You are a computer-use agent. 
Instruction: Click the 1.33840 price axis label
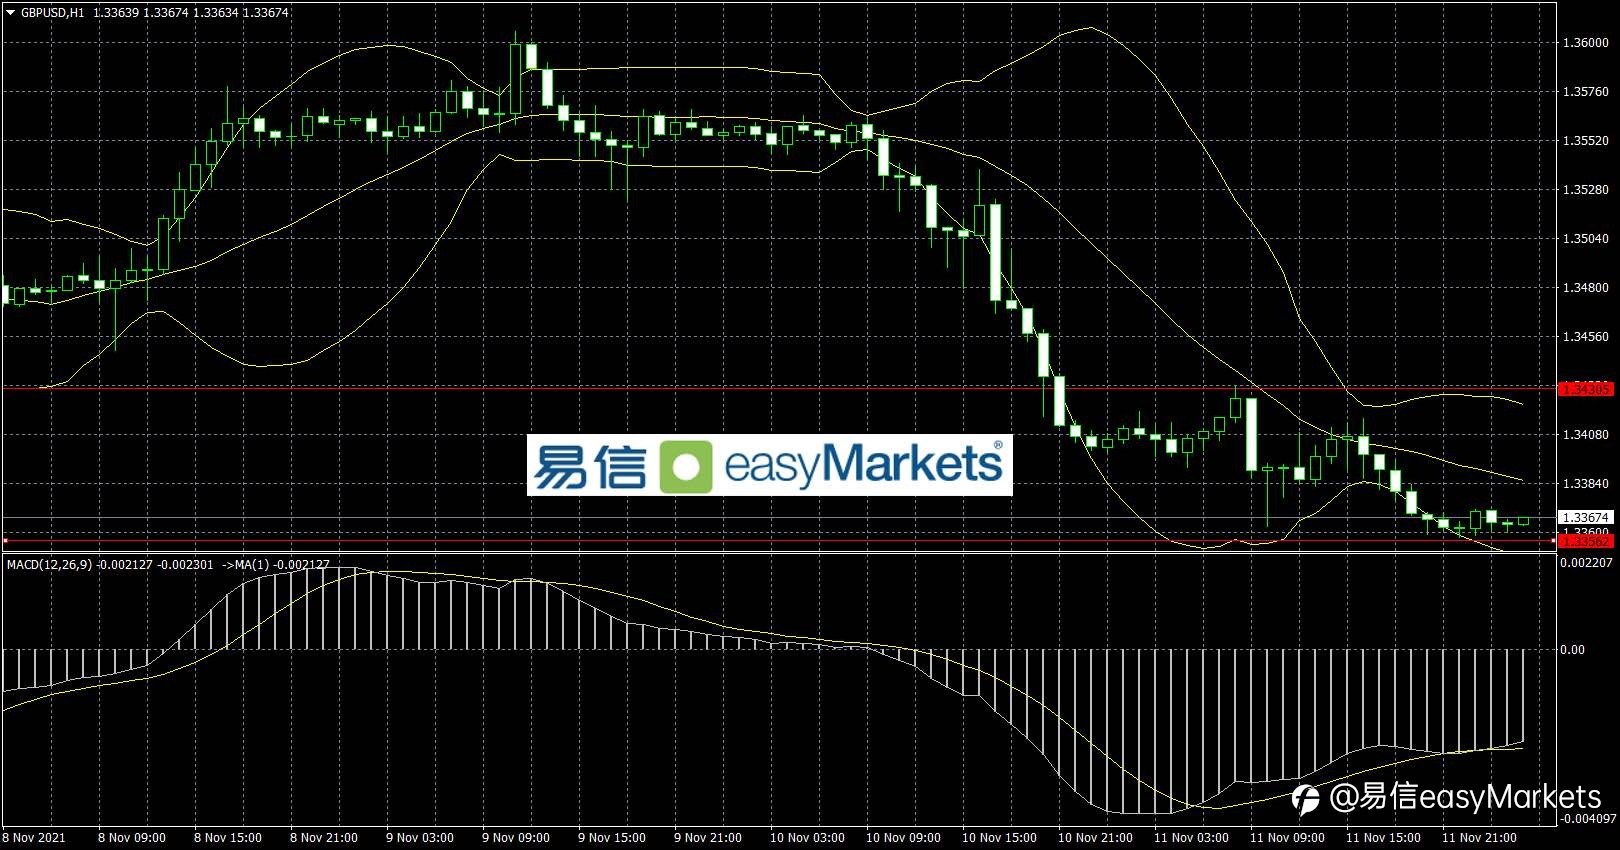[1585, 484]
